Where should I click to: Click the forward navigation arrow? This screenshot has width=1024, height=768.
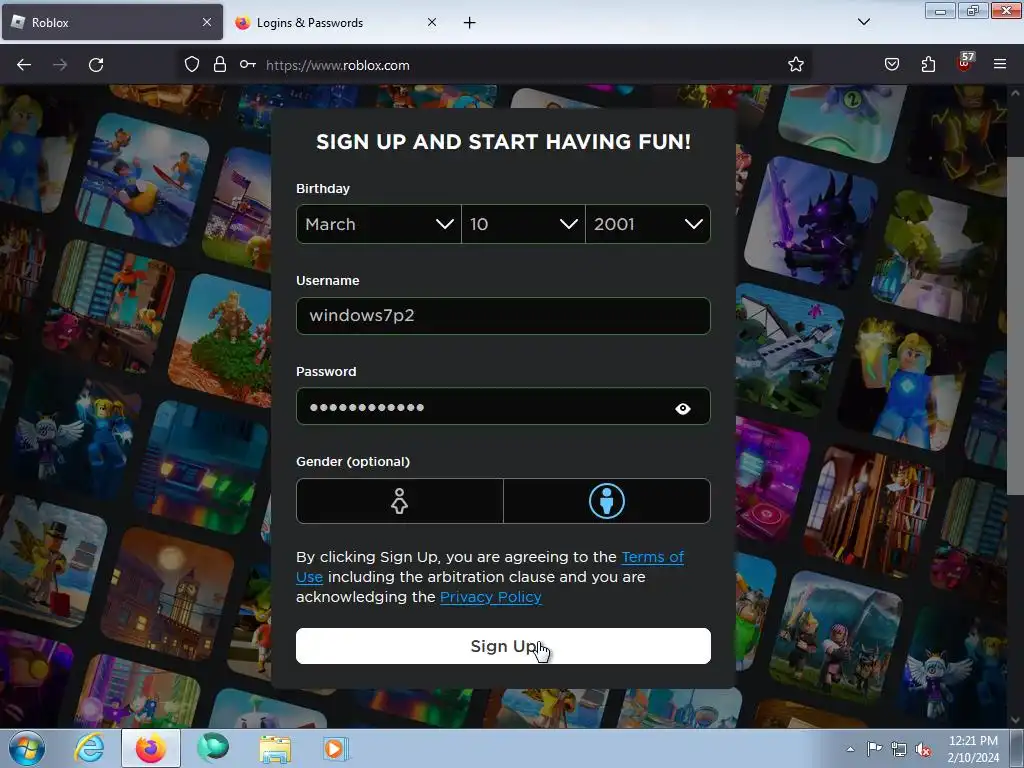point(60,65)
